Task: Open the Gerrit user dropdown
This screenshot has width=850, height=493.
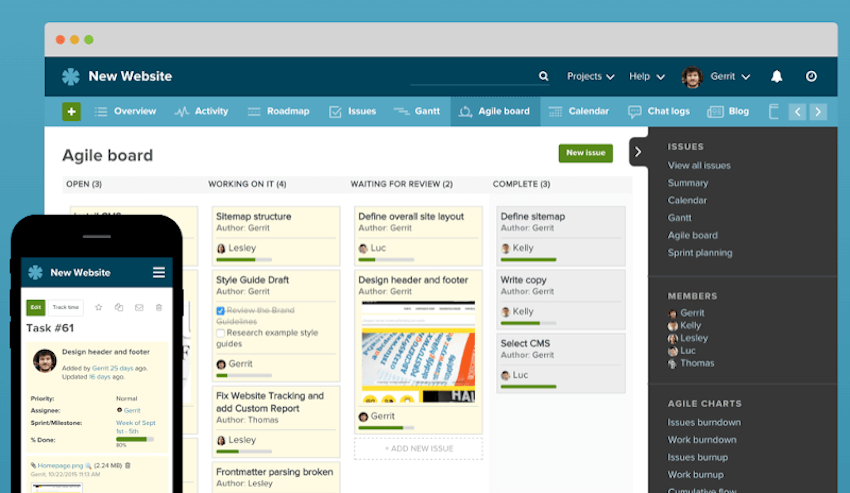Action: click(x=730, y=76)
